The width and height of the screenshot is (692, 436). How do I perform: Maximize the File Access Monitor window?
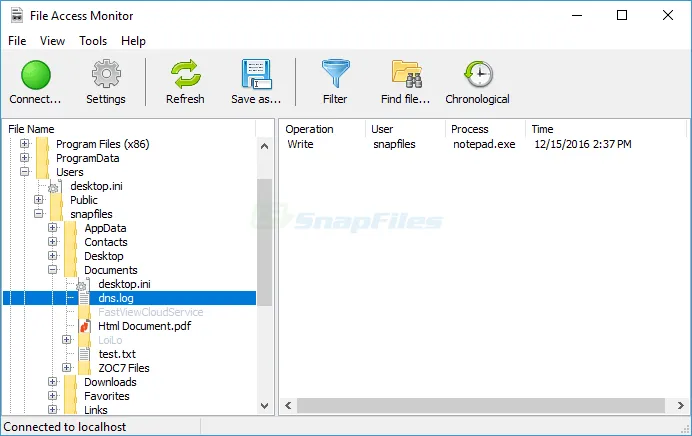coord(622,15)
